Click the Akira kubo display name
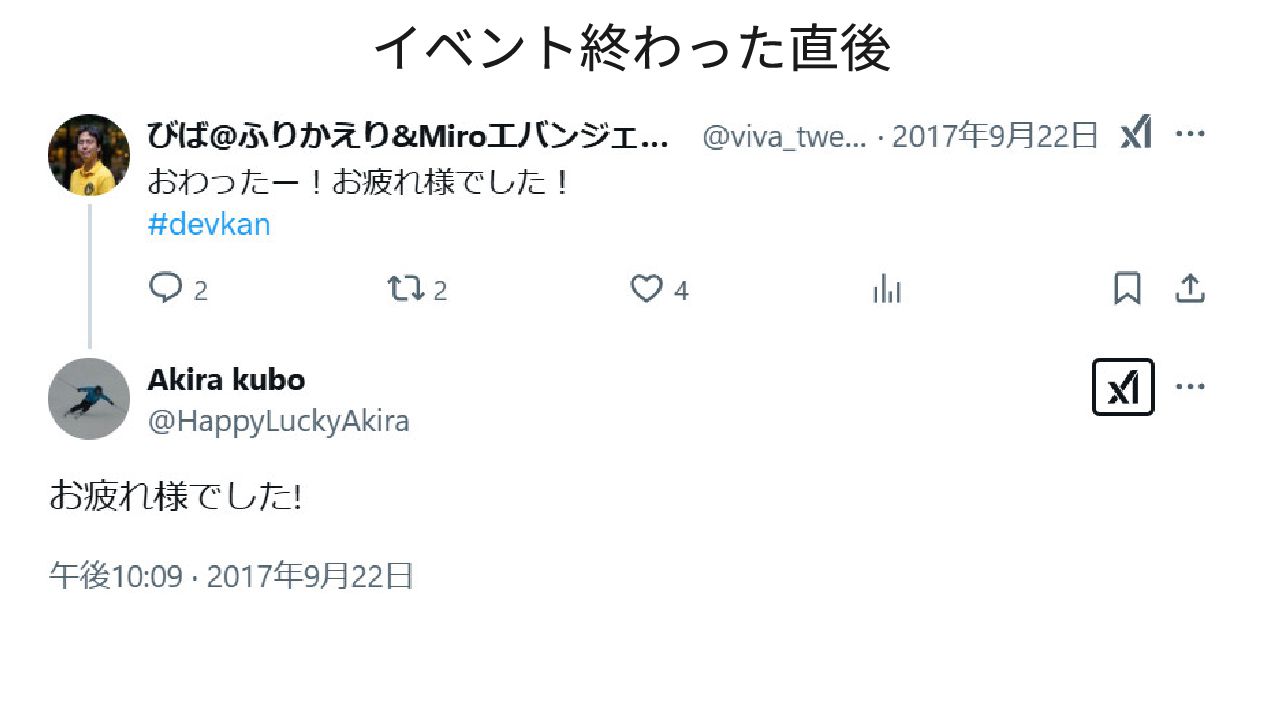This screenshot has width=1264, height=710. tap(226, 380)
